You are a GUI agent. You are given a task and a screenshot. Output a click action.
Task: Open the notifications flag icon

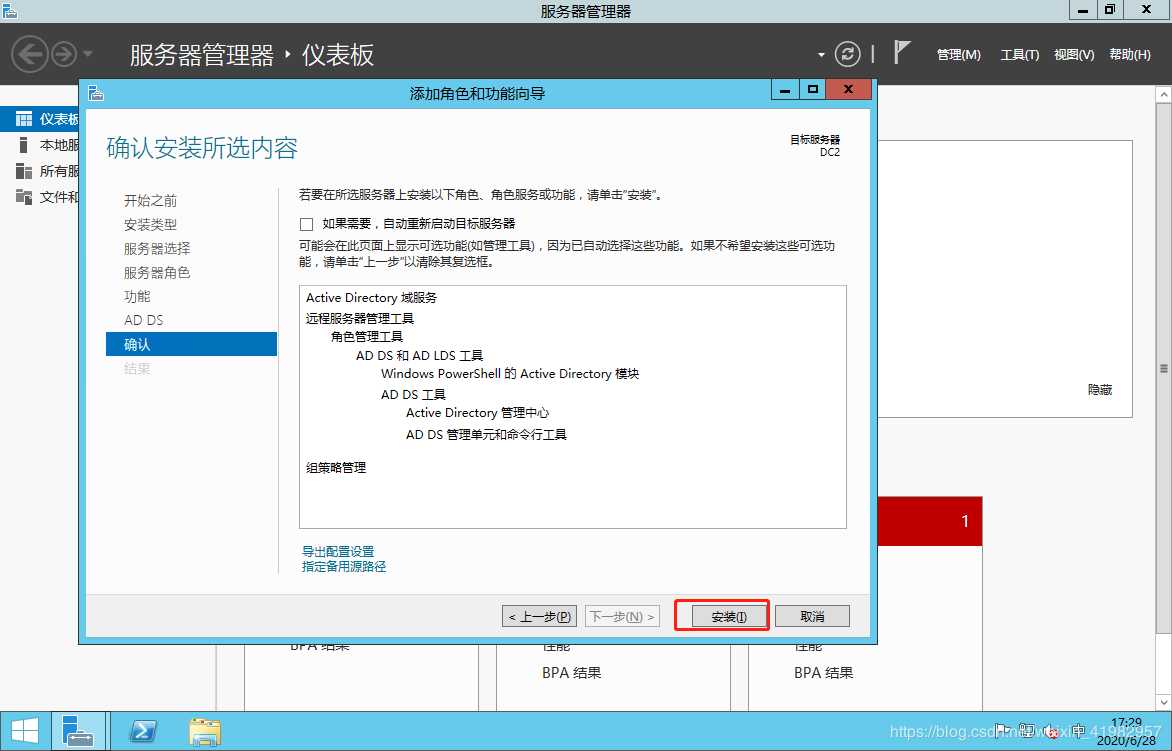coord(901,52)
